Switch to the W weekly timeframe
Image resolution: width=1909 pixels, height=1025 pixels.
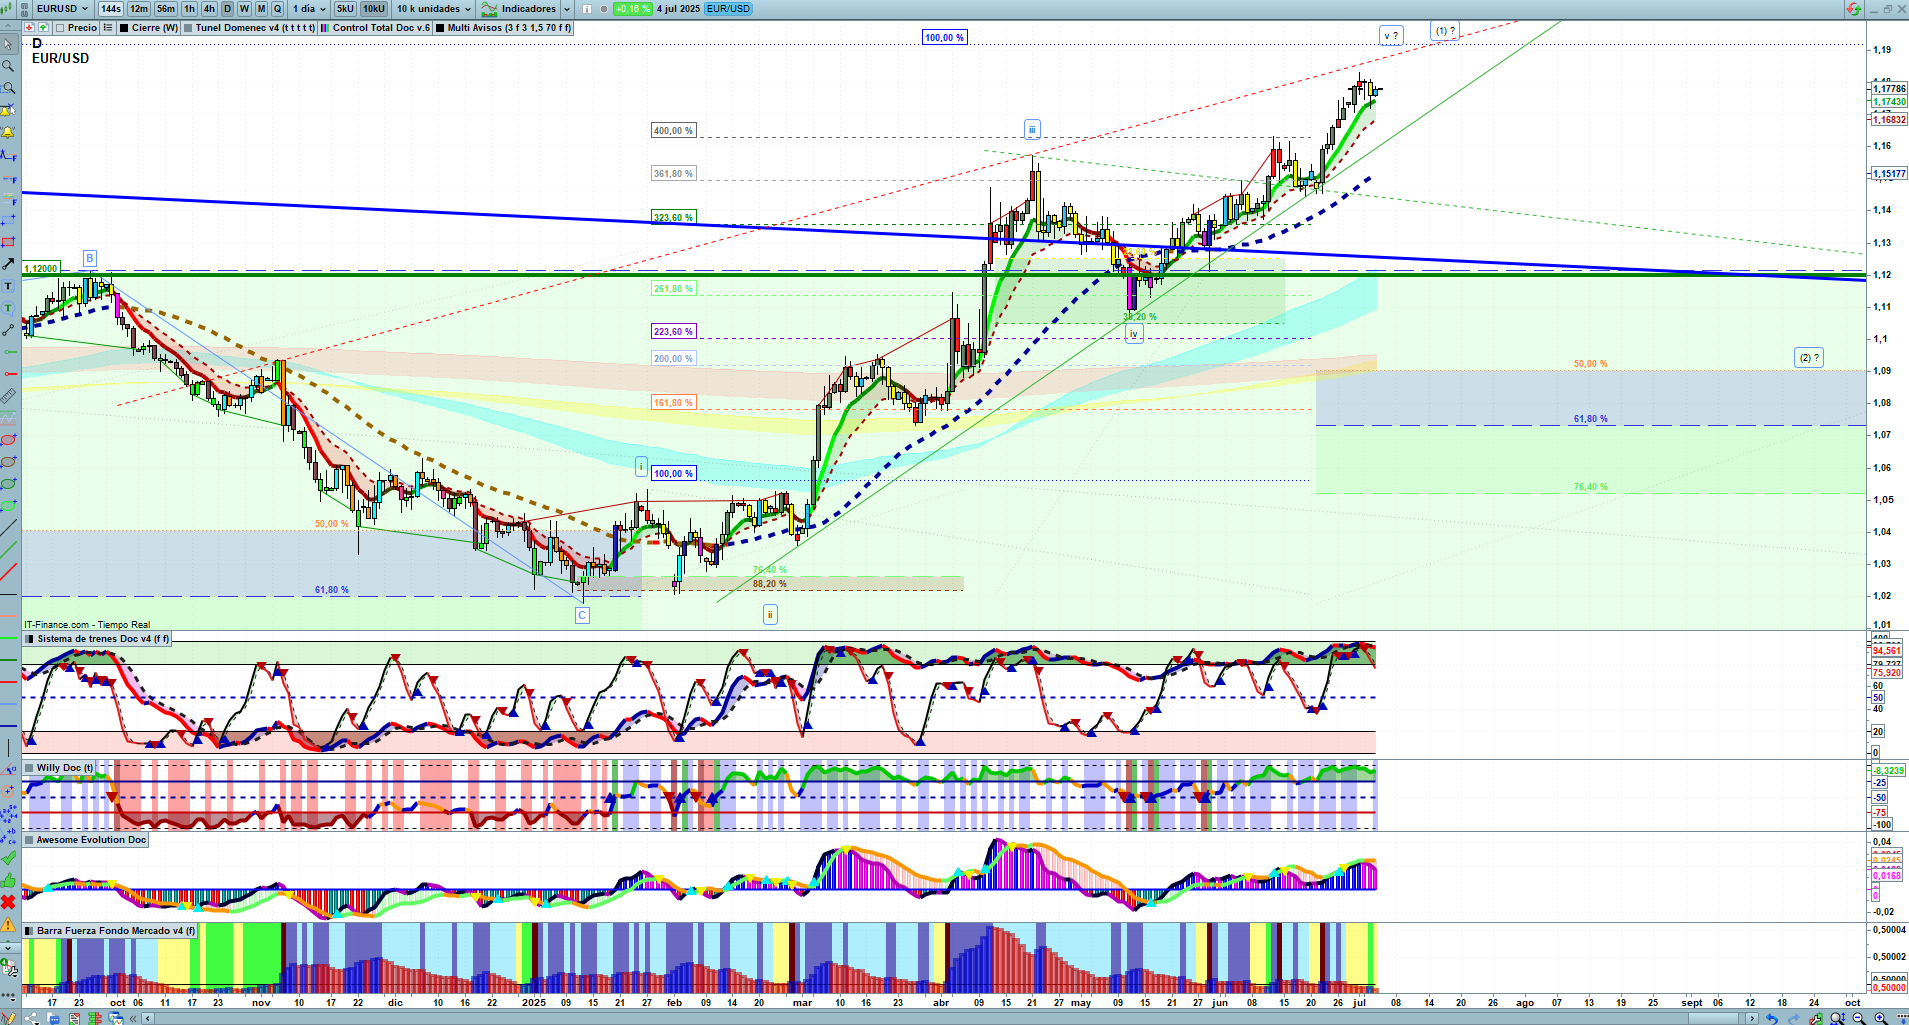[244, 9]
